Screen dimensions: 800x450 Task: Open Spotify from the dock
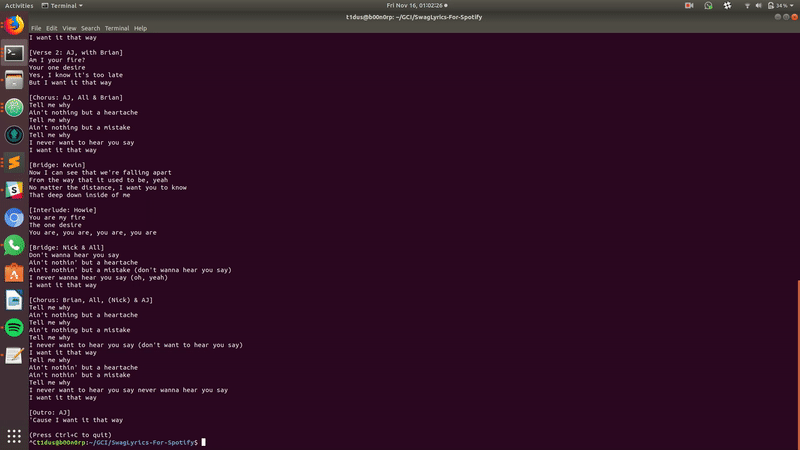click(x=14, y=328)
